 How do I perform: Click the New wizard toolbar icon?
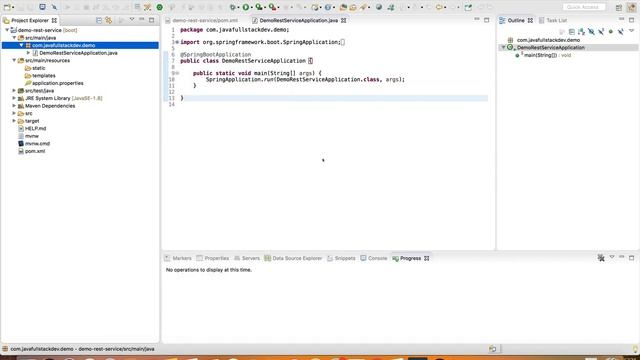pyautogui.click(x=7, y=7)
